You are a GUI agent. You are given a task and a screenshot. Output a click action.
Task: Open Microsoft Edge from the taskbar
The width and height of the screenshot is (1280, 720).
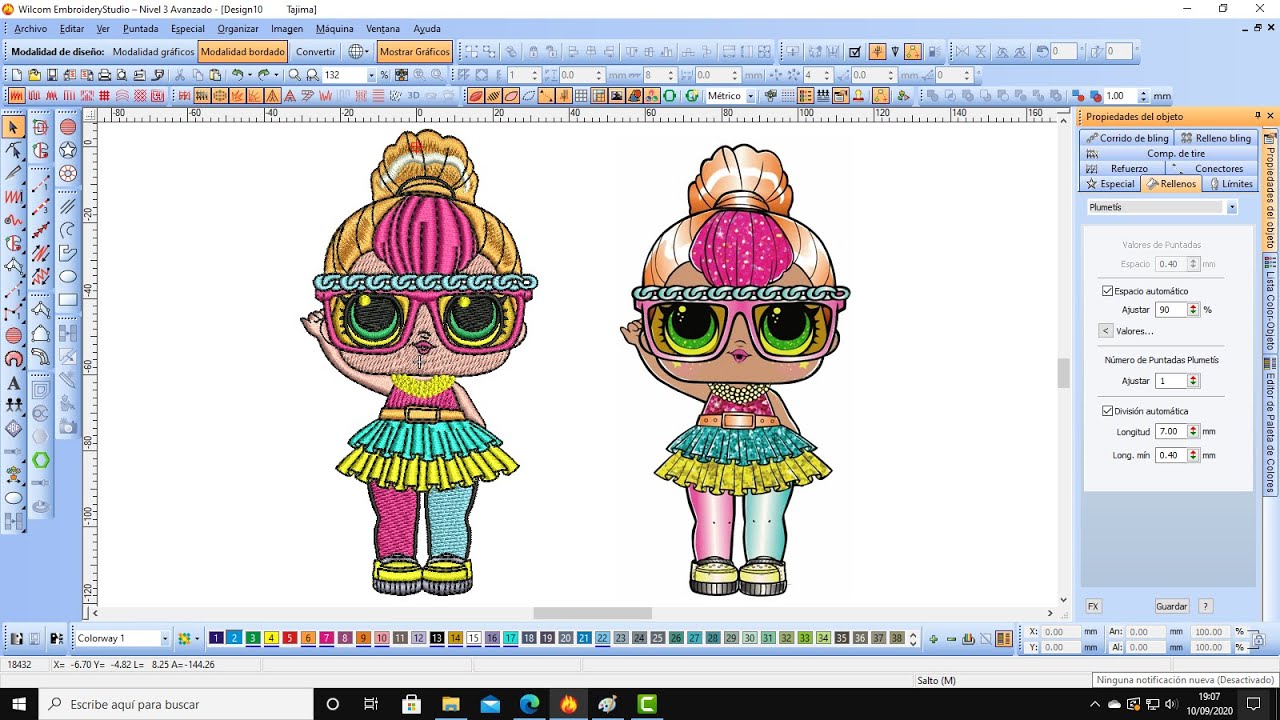tap(529, 704)
